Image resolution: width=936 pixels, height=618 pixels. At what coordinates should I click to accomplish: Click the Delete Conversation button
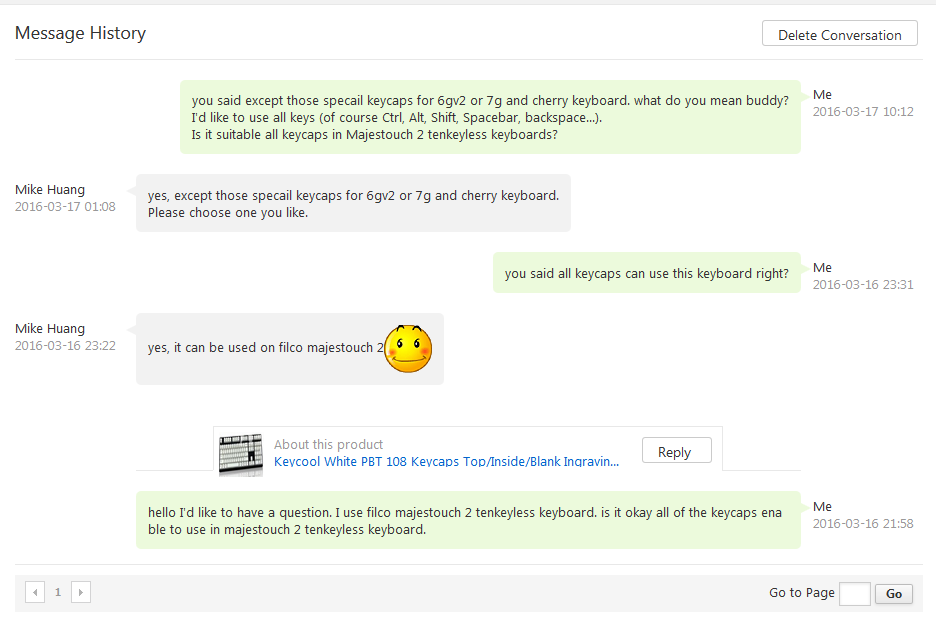(839, 33)
